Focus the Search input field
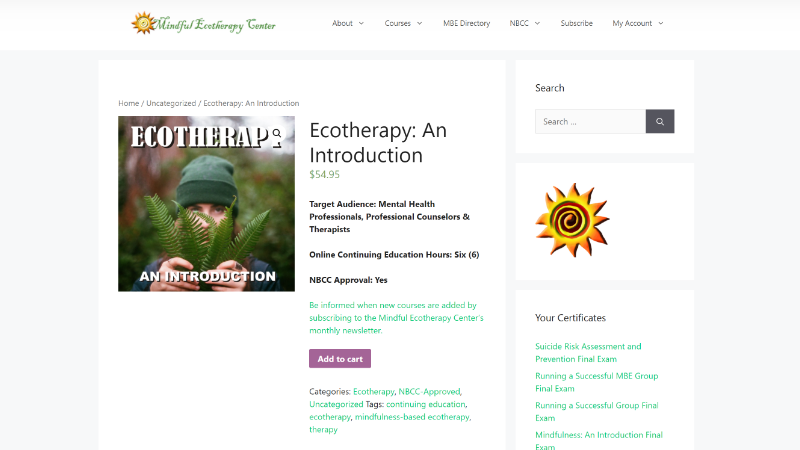 [x=590, y=121]
